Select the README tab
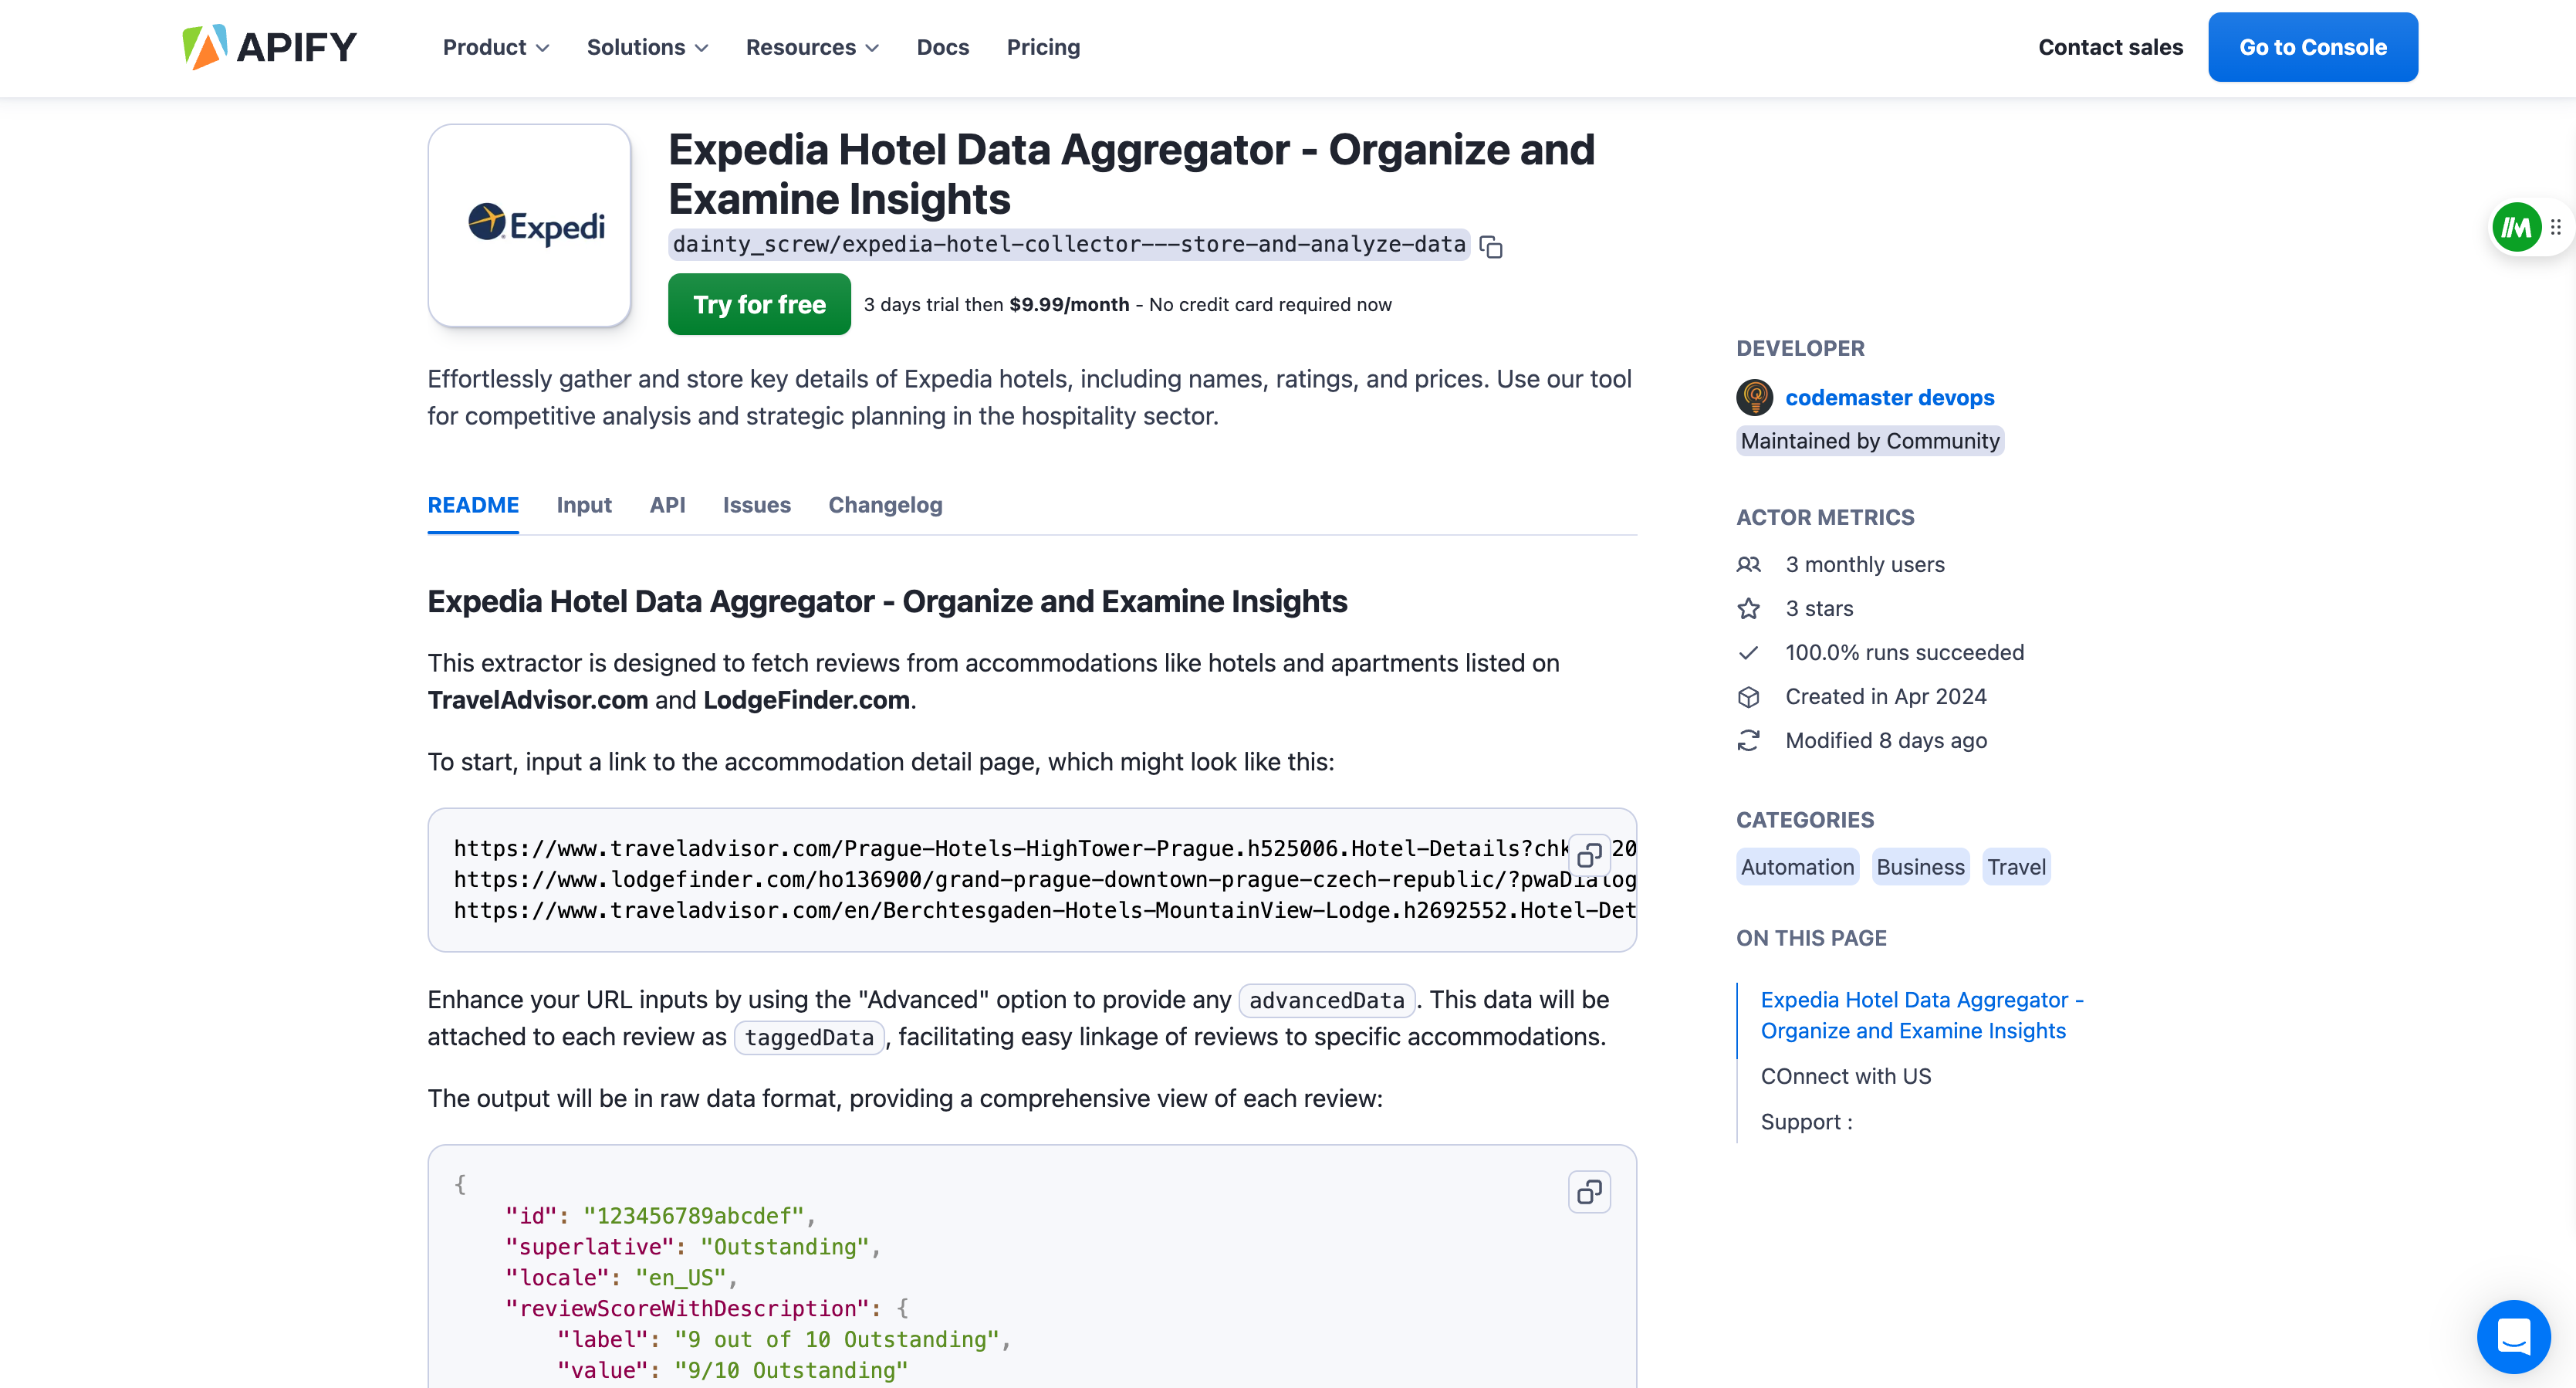The image size is (2576, 1388). (x=473, y=505)
